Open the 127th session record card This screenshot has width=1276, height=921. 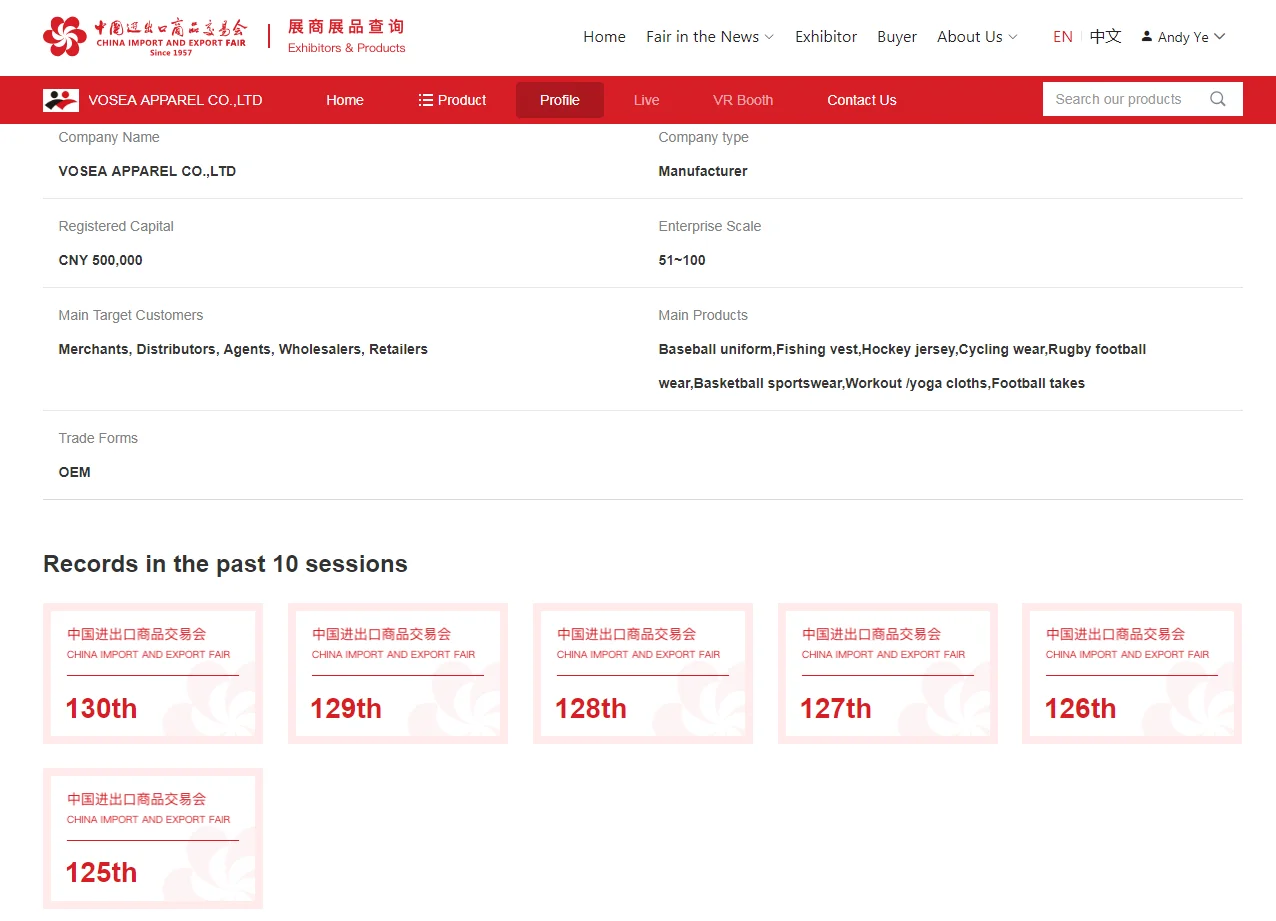pyautogui.click(x=887, y=673)
